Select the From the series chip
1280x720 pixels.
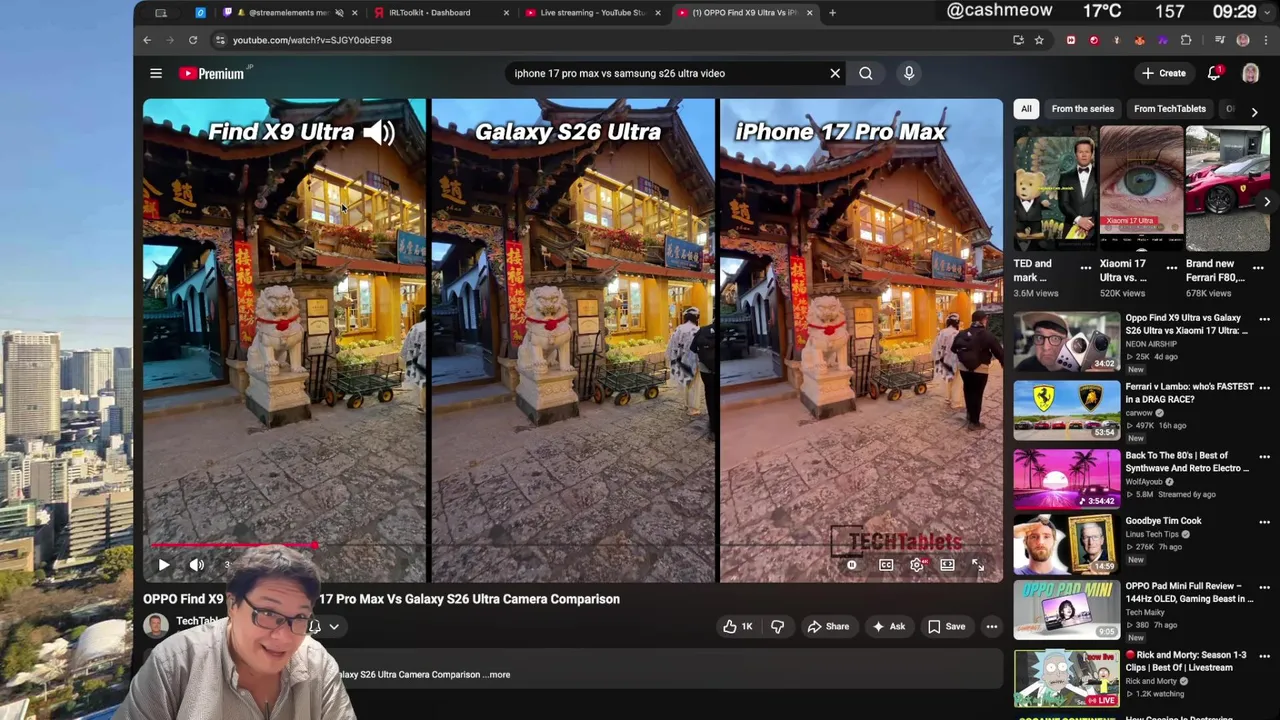tap(1082, 109)
